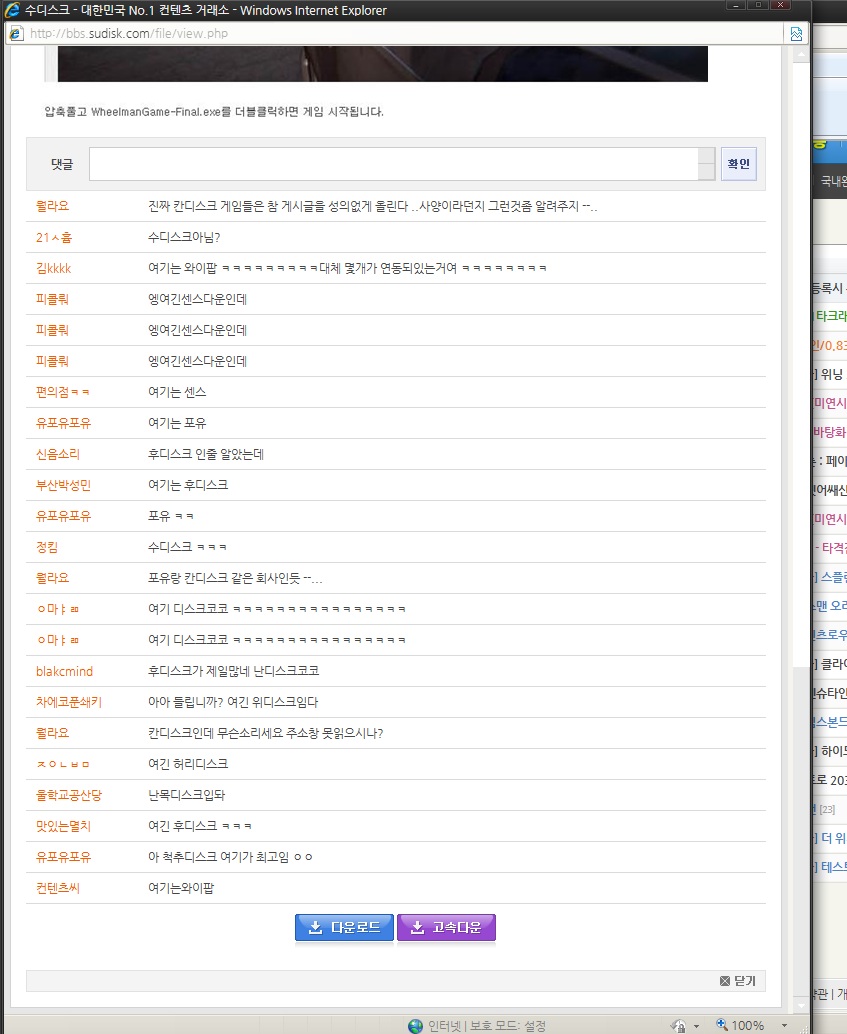Click the blue 다운로드 button
Image resolution: width=847 pixels, height=1034 pixels.
pyautogui.click(x=344, y=927)
